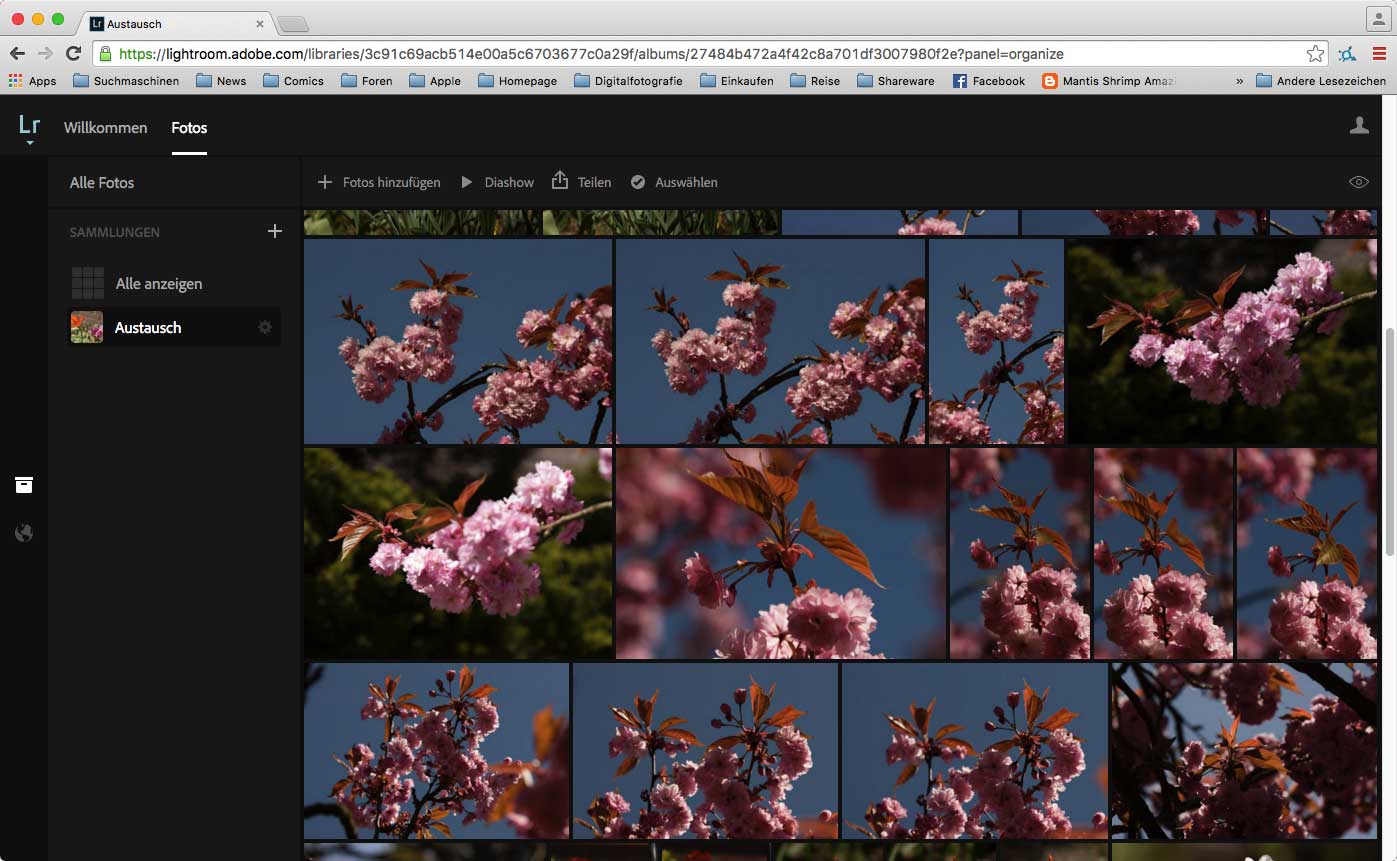Click the Lightroom Lr logo icon
Screen dimensions: 1397x861
[x=29, y=126]
